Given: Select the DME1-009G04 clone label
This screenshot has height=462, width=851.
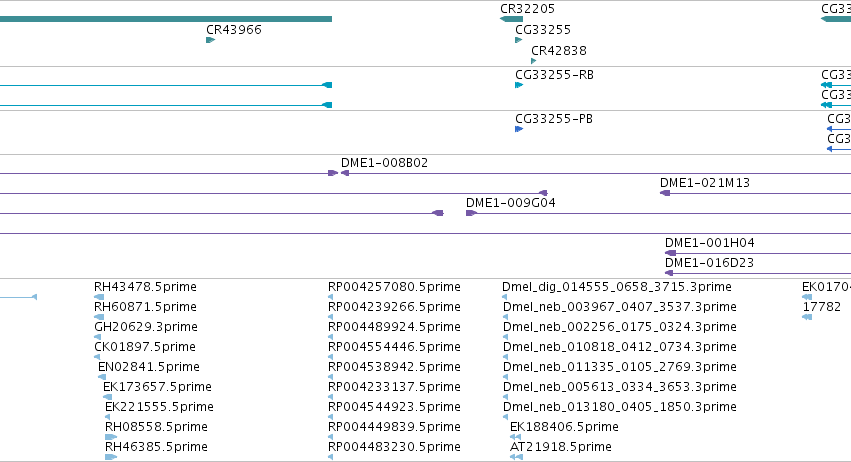Looking at the screenshot, I should coord(511,202).
